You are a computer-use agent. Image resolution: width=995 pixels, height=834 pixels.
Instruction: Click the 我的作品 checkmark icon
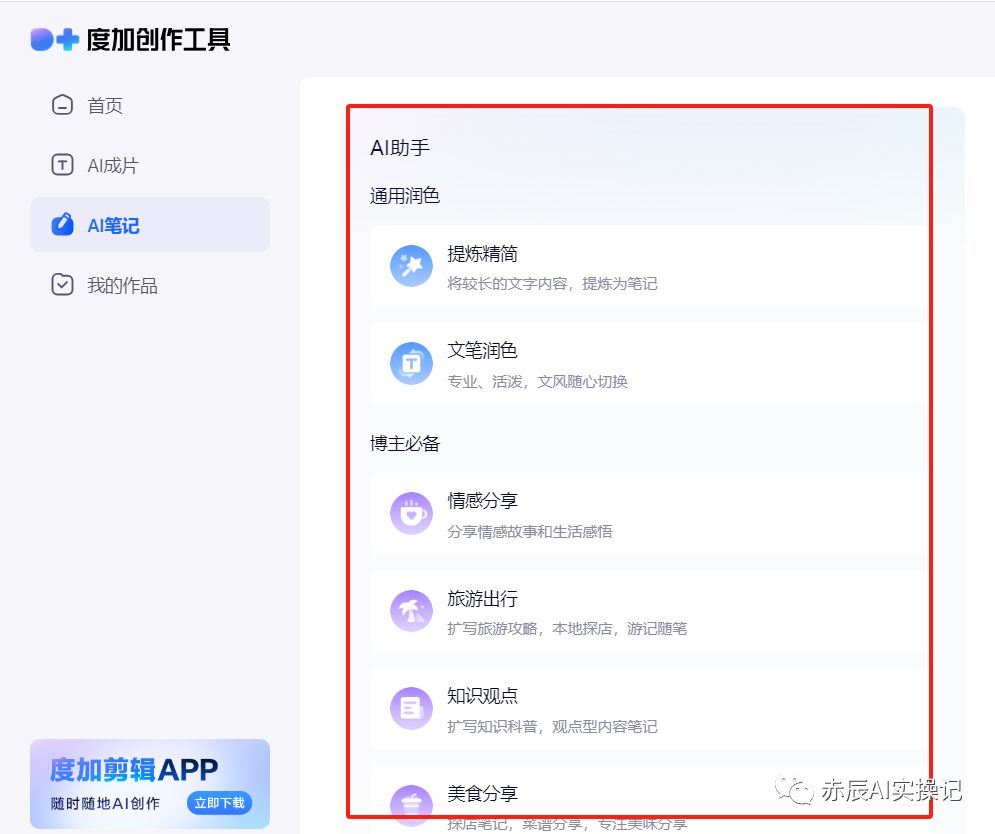[x=62, y=285]
